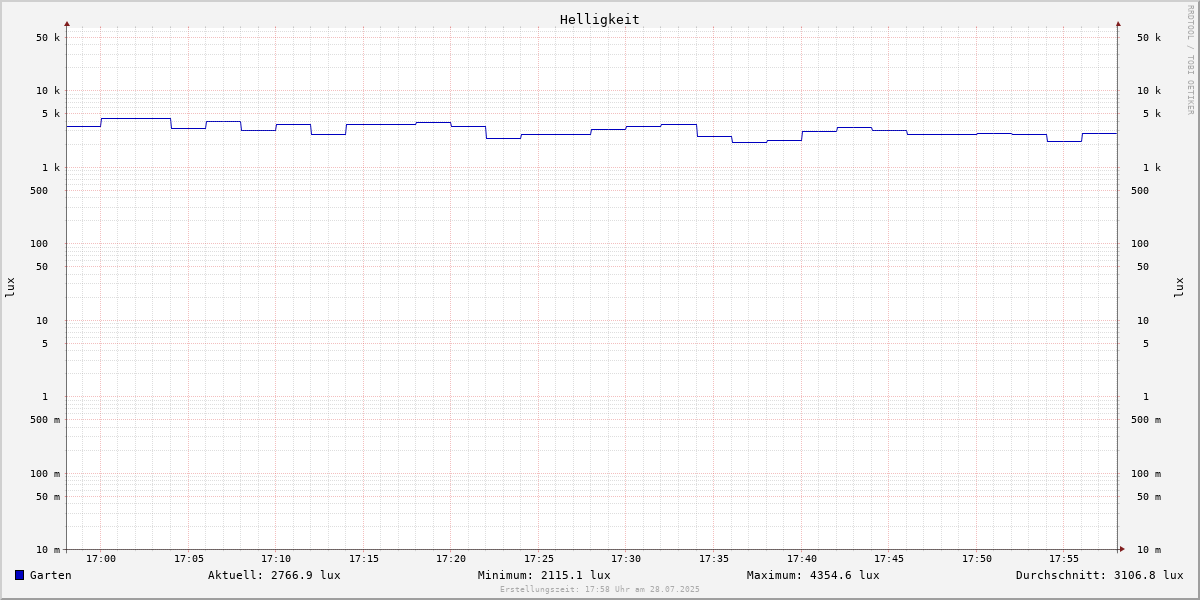Click the red arrow at time axis end
Screen dimensions: 1200x600
click(1122, 549)
